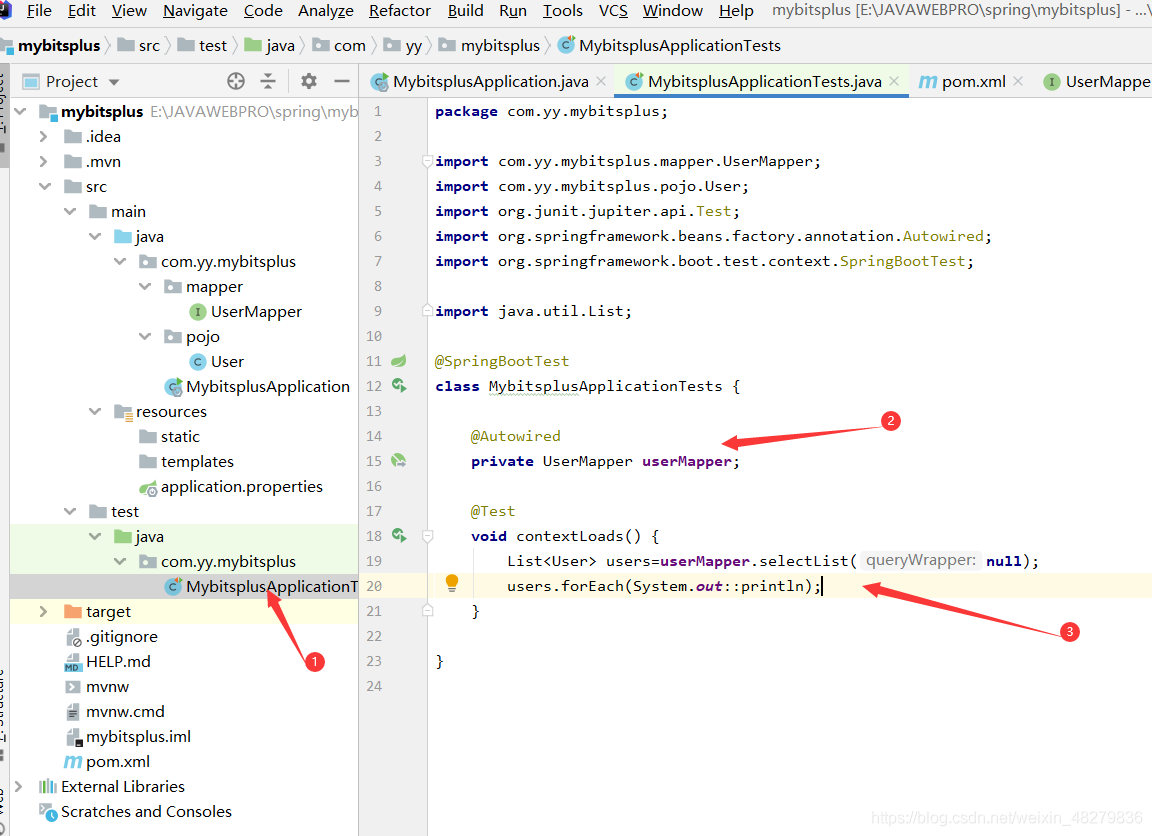Switch to the pom.xml editor tab

coord(972,82)
